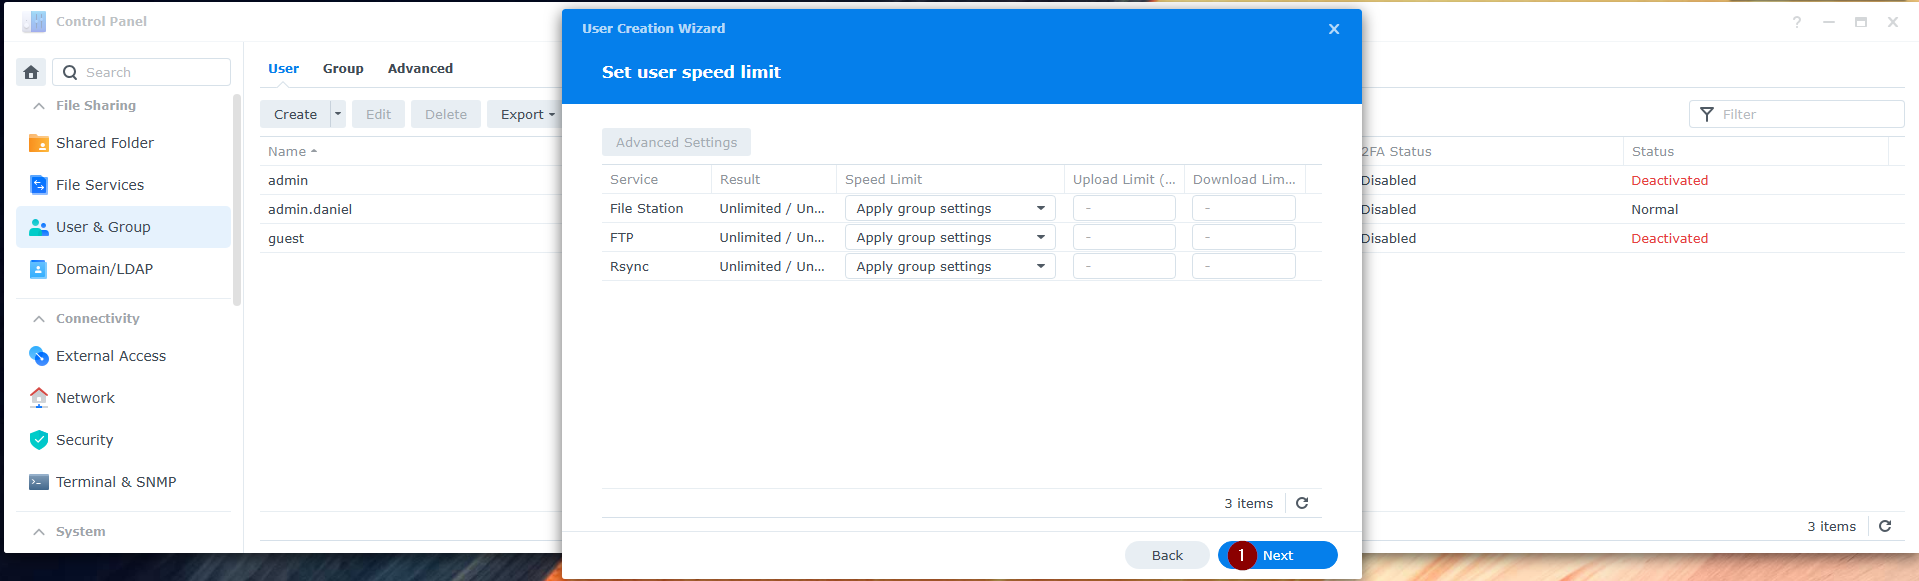Switch to the Advanced tab
Image resolution: width=1919 pixels, height=581 pixels.
coord(420,68)
